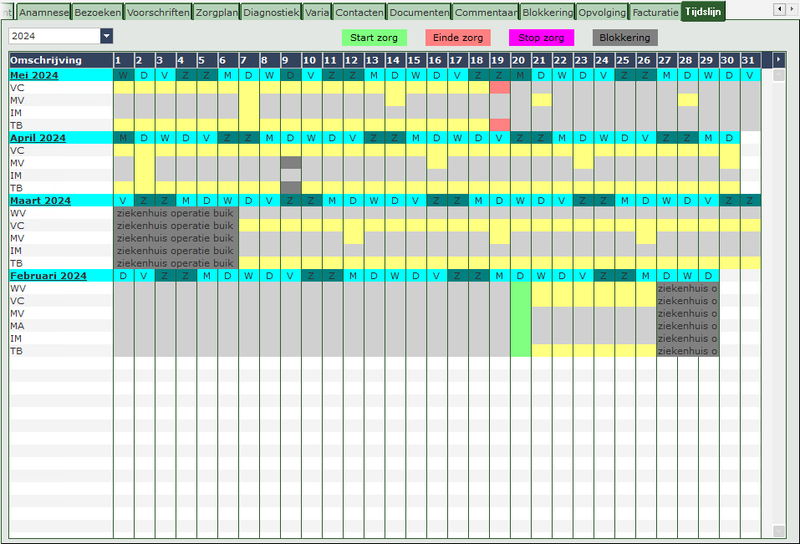
Task: Open the Mei 2024 month link
Action: [34, 75]
